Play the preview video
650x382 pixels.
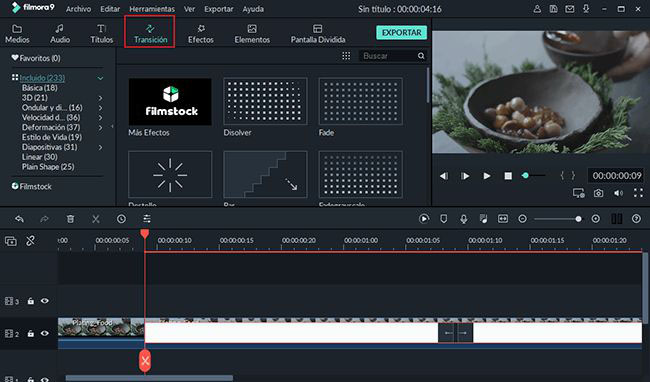coord(487,176)
